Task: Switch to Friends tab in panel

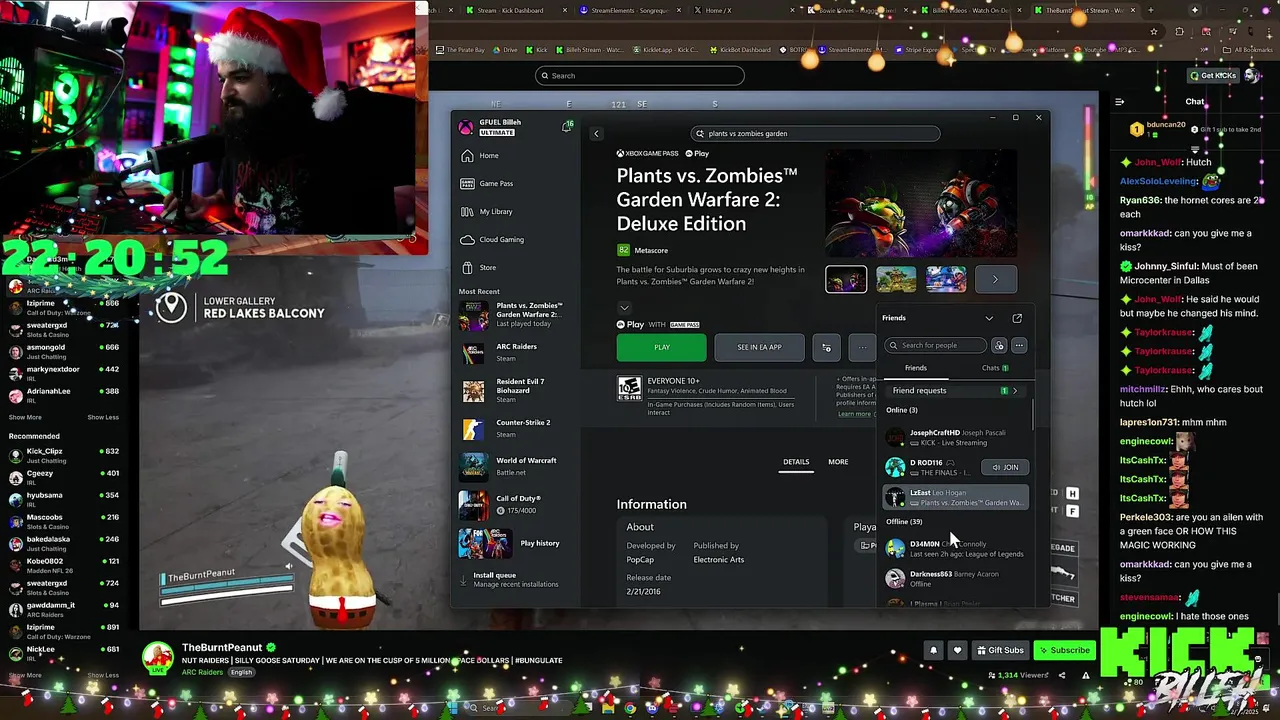Action: click(x=915, y=368)
